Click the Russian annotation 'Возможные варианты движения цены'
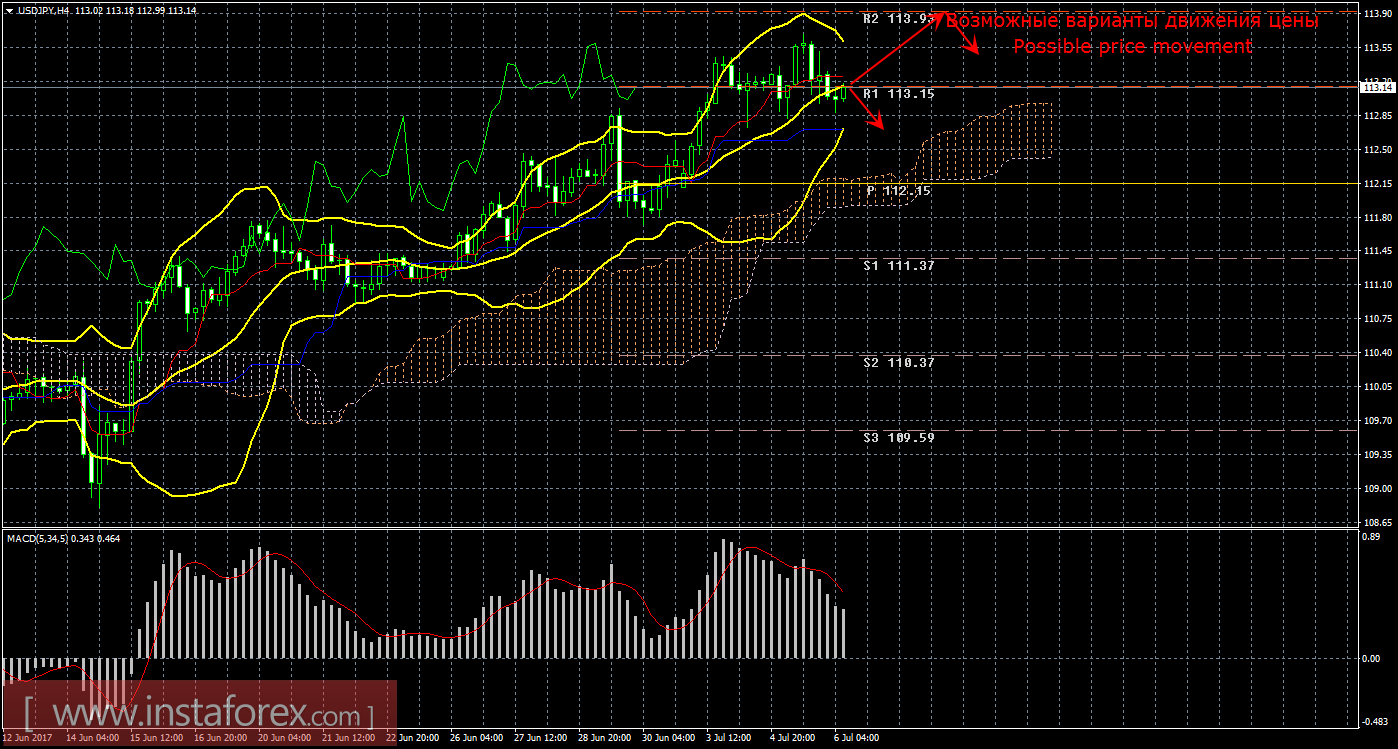 pos(1132,21)
